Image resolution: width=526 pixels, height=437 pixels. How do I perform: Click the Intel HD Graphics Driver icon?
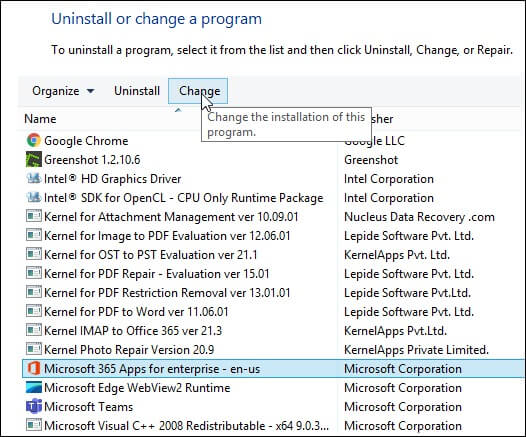34,178
